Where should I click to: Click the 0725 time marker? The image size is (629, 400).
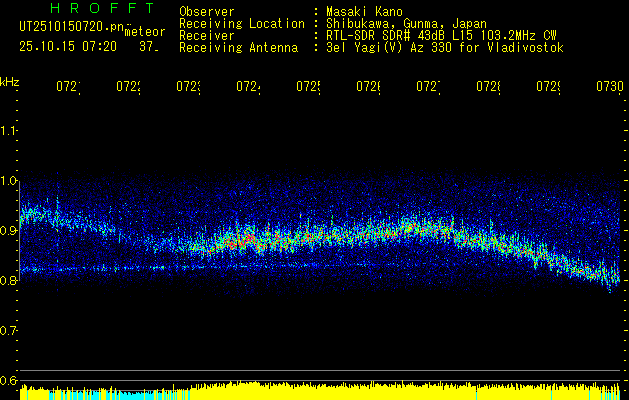(x=308, y=87)
